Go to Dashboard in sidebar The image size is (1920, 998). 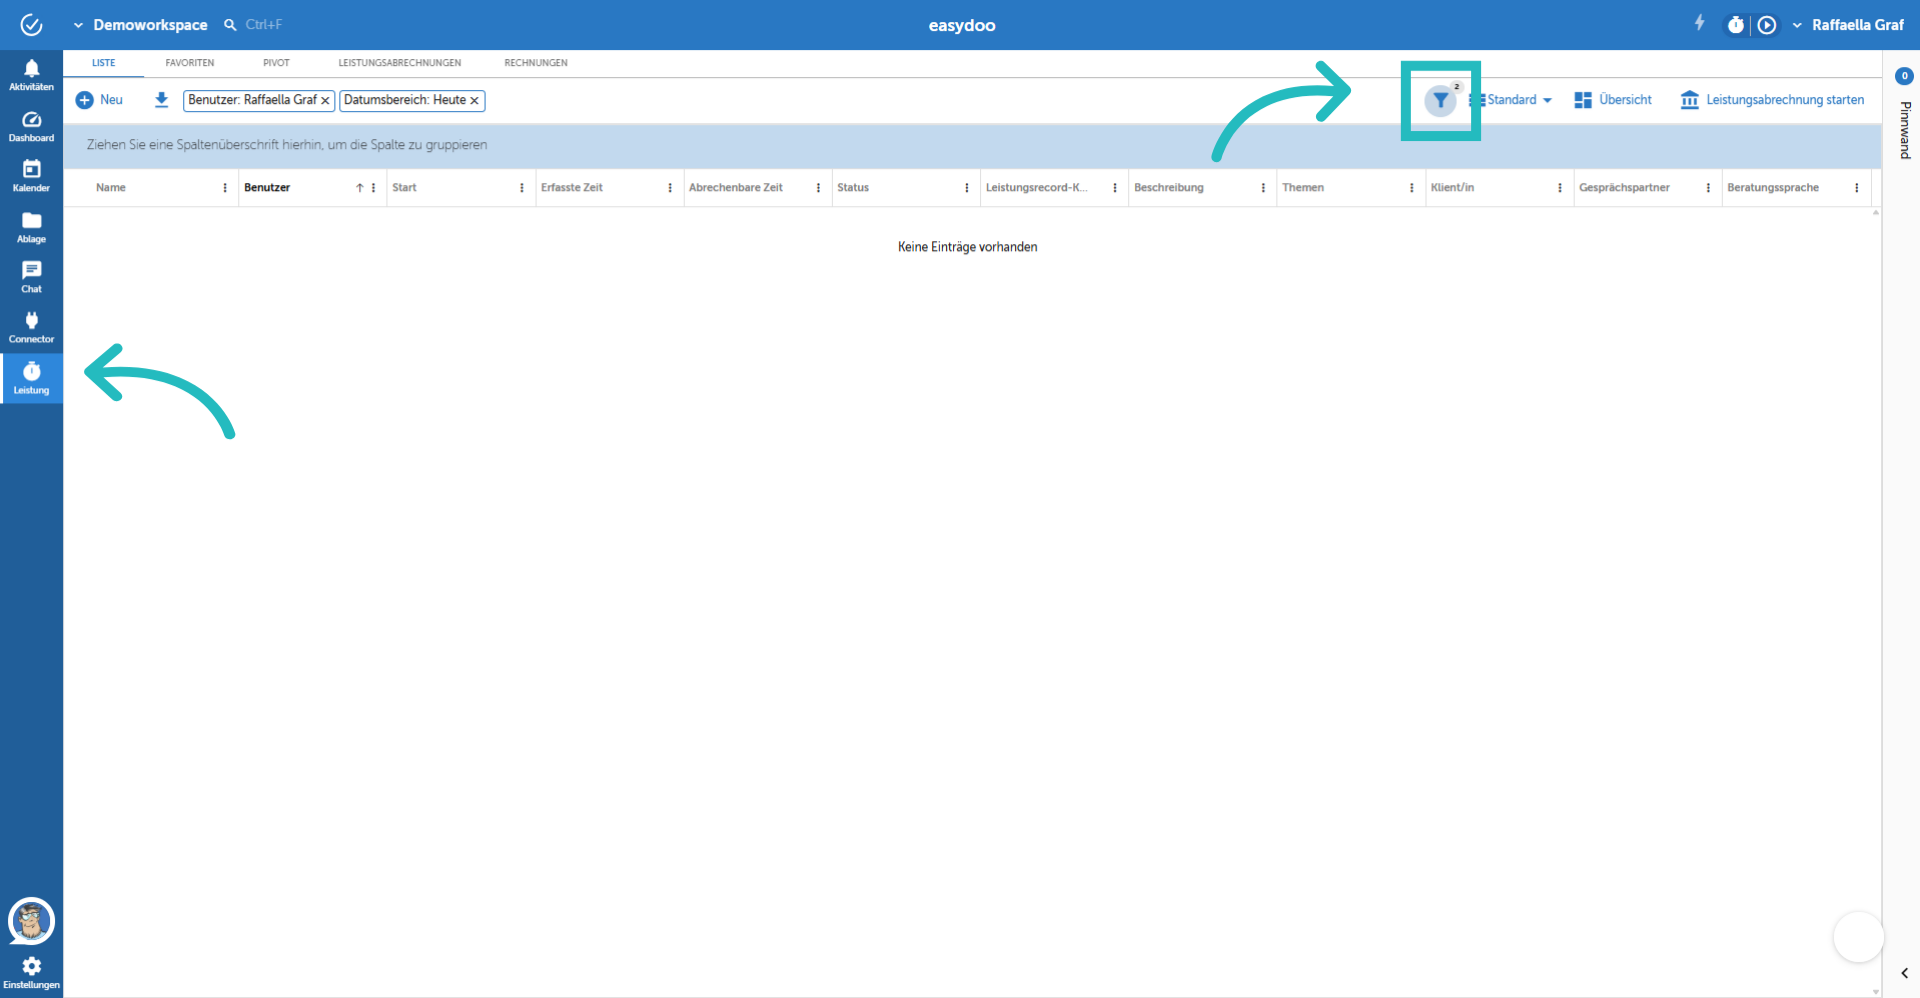[31, 126]
